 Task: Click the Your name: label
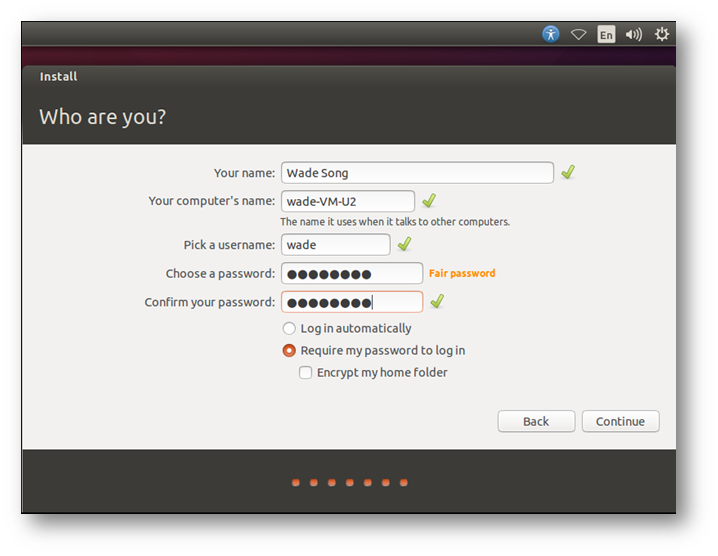coord(245,173)
